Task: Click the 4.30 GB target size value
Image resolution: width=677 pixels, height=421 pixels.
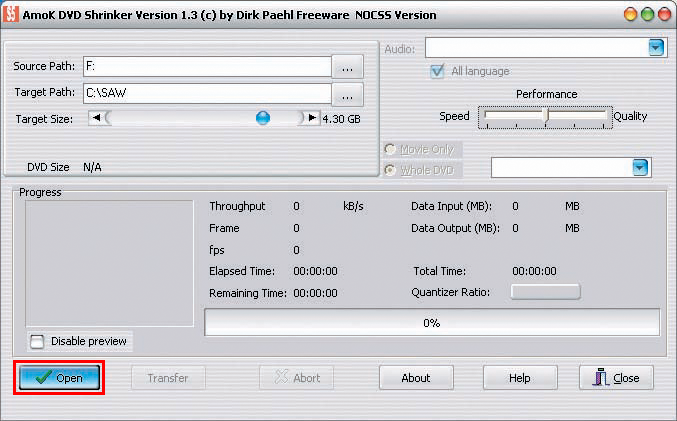Action: (342, 119)
